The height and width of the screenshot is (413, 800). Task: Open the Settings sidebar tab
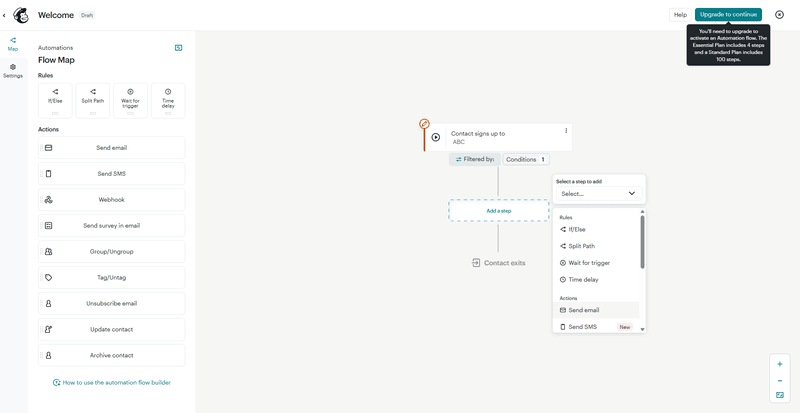(13, 71)
